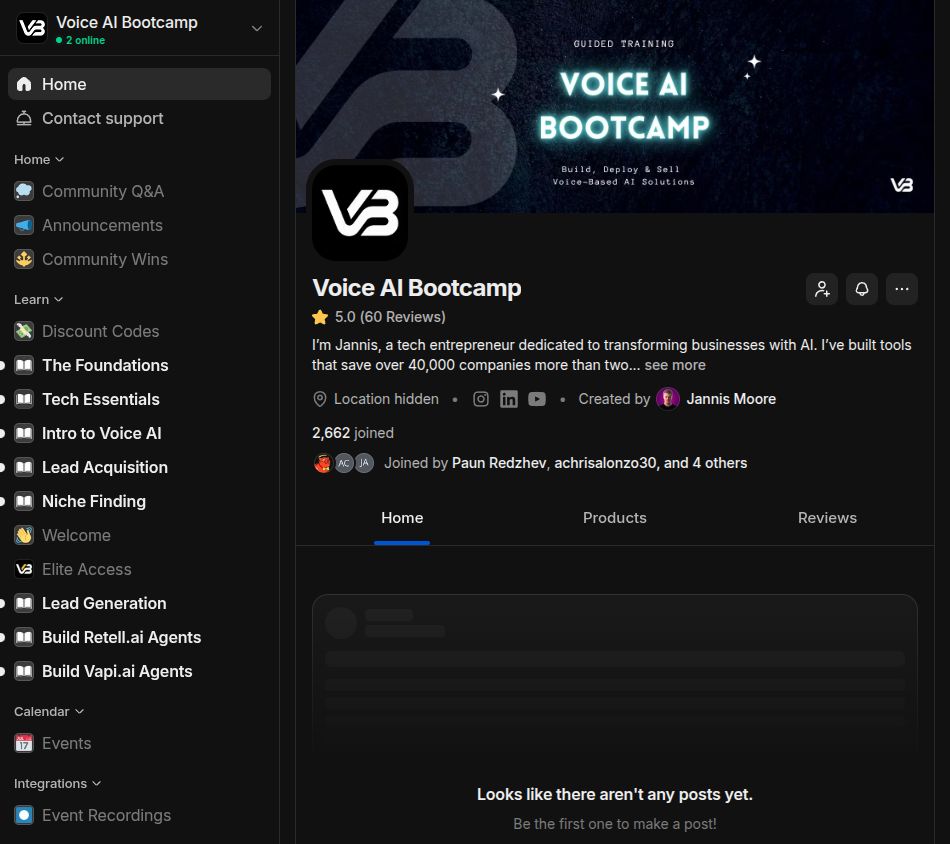The height and width of the screenshot is (844, 950).
Task: Click the Events calendar icon
Action: pyautogui.click(x=24, y=743)
